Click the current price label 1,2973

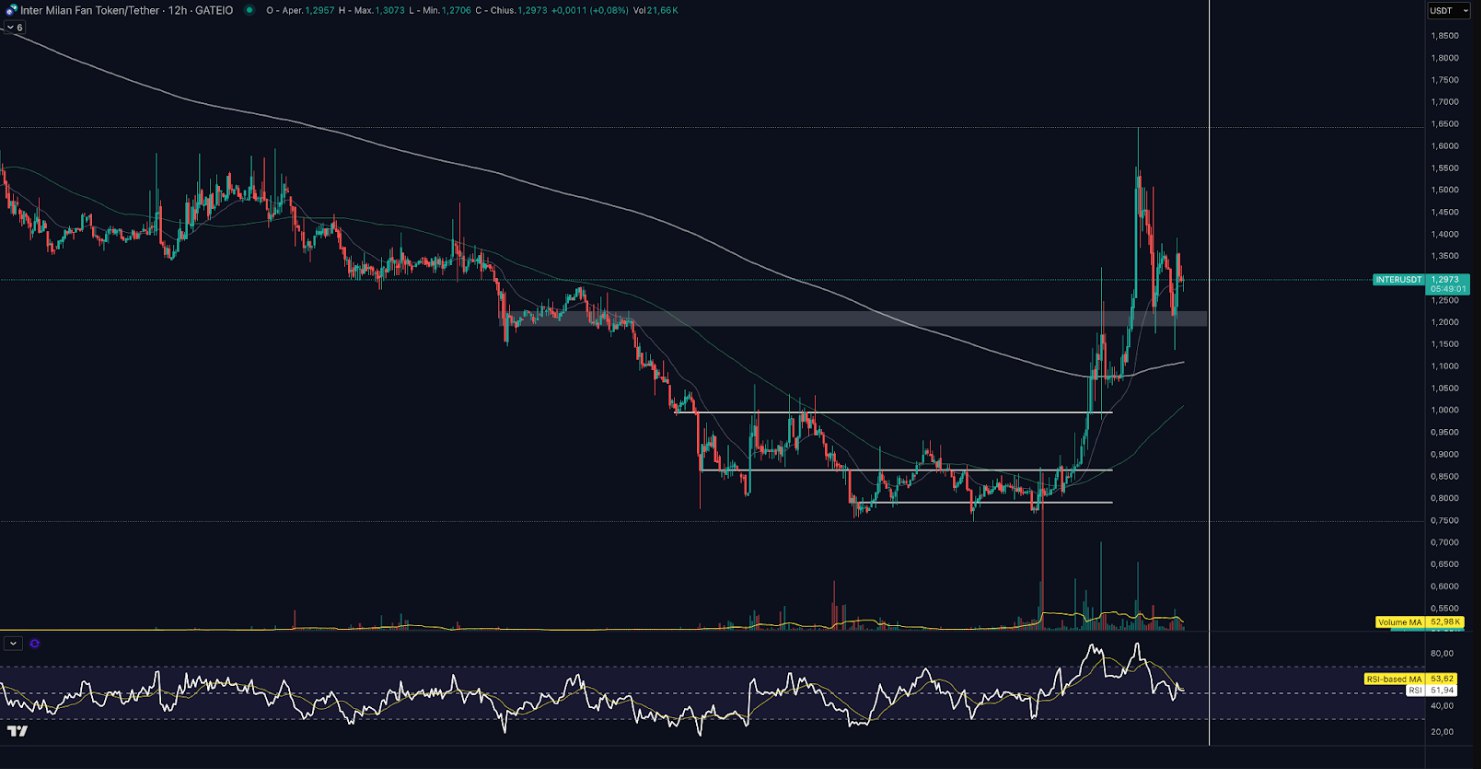tap(1445, 280)
